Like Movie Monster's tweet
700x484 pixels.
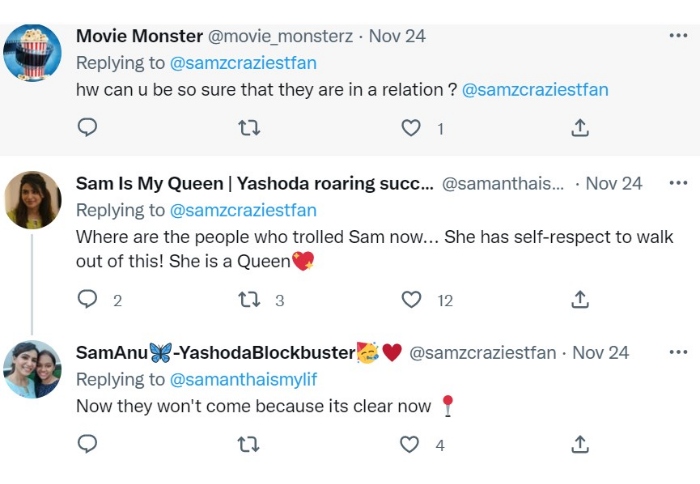coord(410,128)
